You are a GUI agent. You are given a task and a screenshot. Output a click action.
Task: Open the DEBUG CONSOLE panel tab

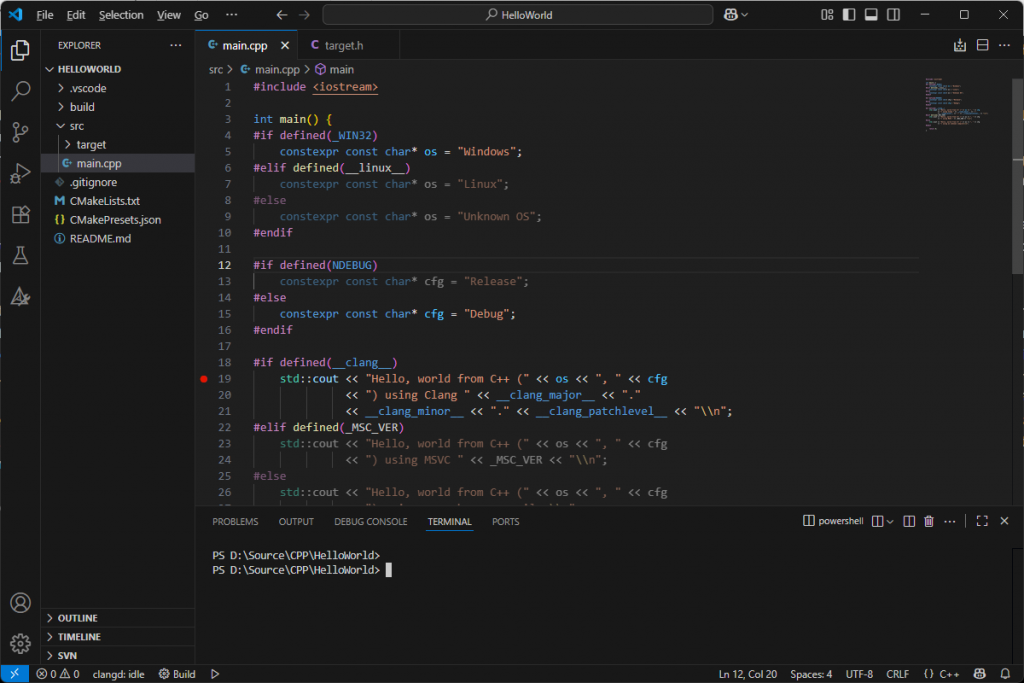[x=370, y=522]
